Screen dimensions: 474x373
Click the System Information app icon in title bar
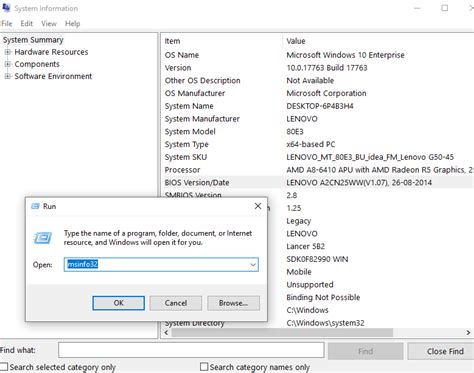6,8
